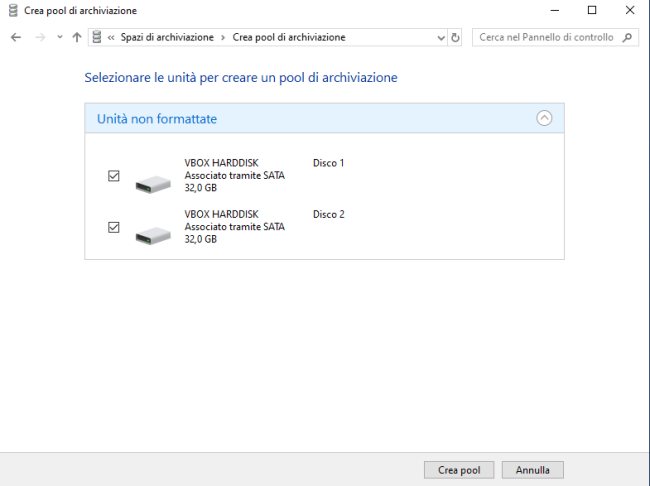
Task: Click the Disco 1 hard drive icon
Action: click(x=153, y=184)
